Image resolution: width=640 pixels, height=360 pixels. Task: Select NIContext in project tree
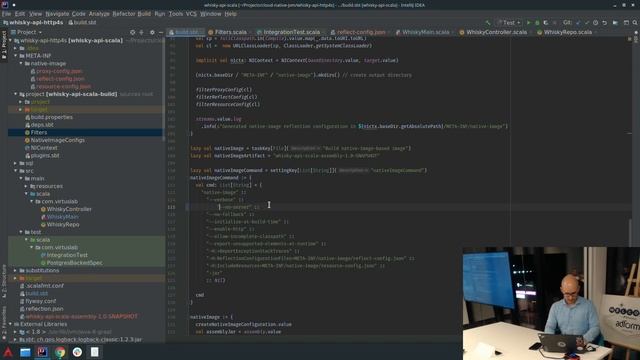(x=44, y=148)
